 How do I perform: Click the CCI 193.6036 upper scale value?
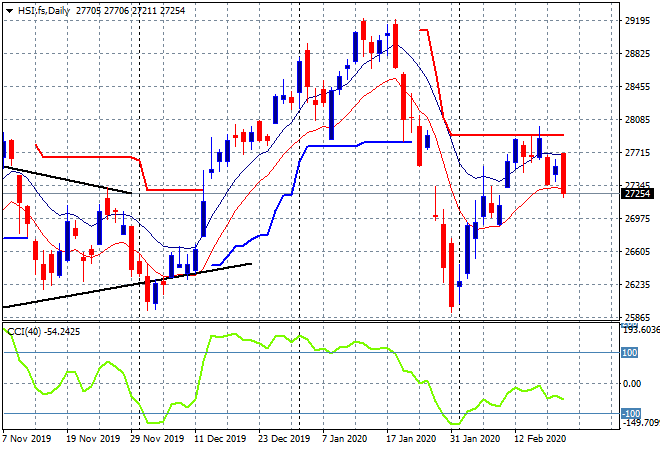pyautogui.click(x=641, y=329)
